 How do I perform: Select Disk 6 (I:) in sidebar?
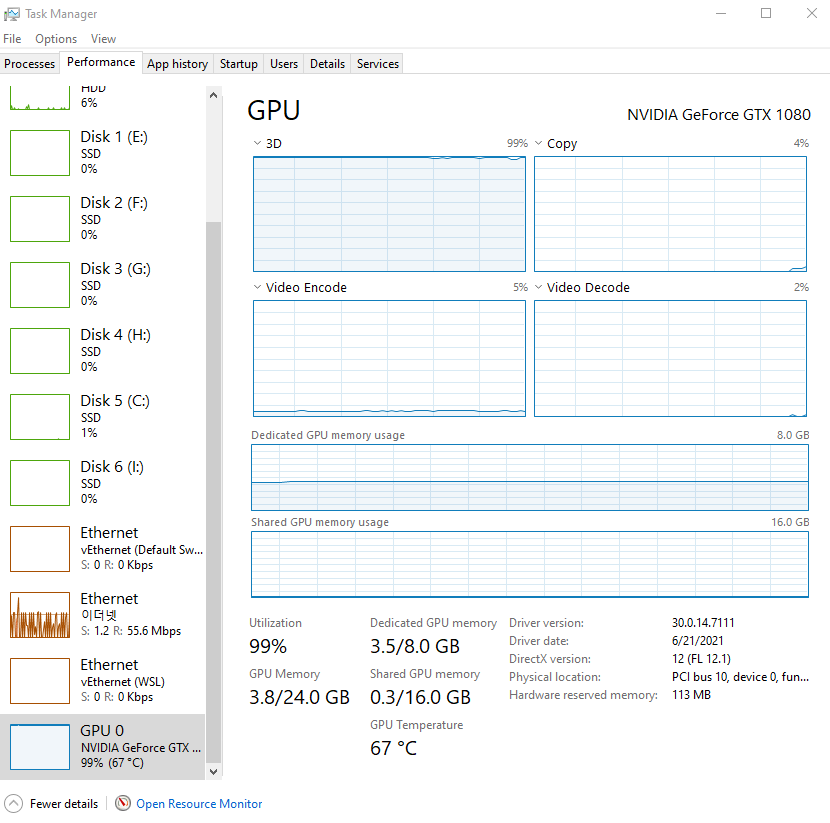pyautogui.click(x=103, y=483)
